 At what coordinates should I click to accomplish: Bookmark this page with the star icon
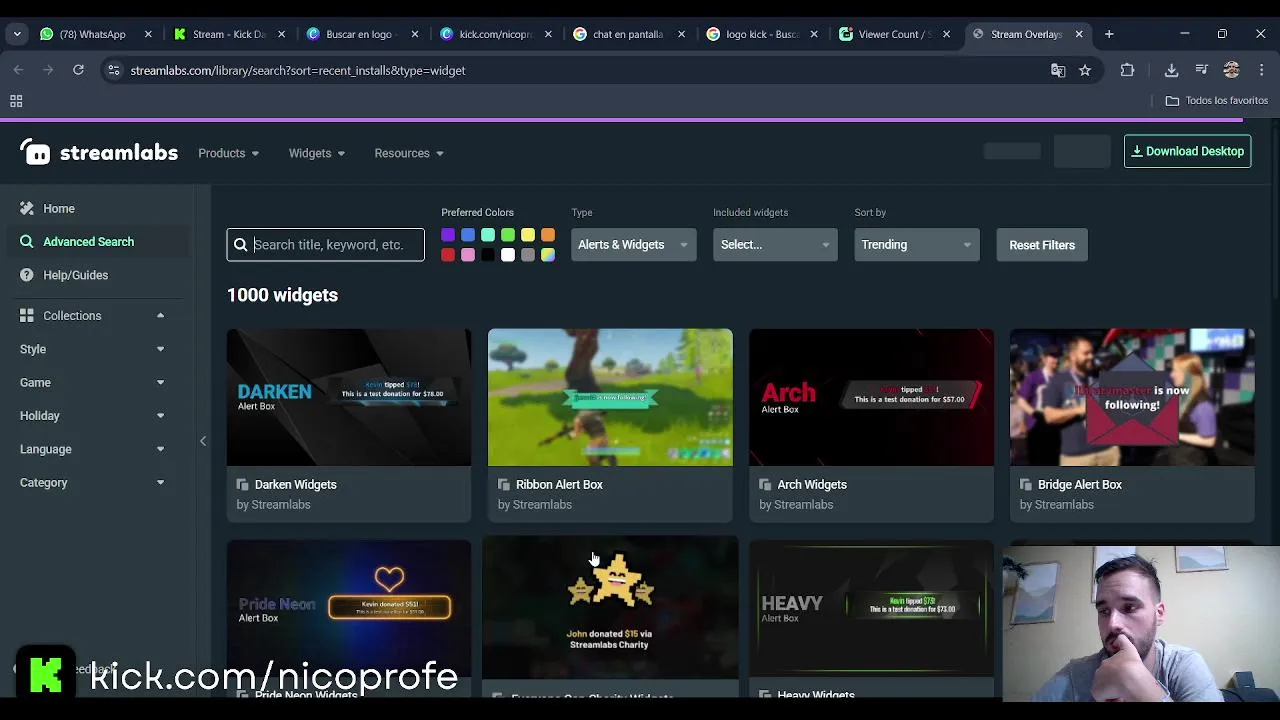point(1085,70)
